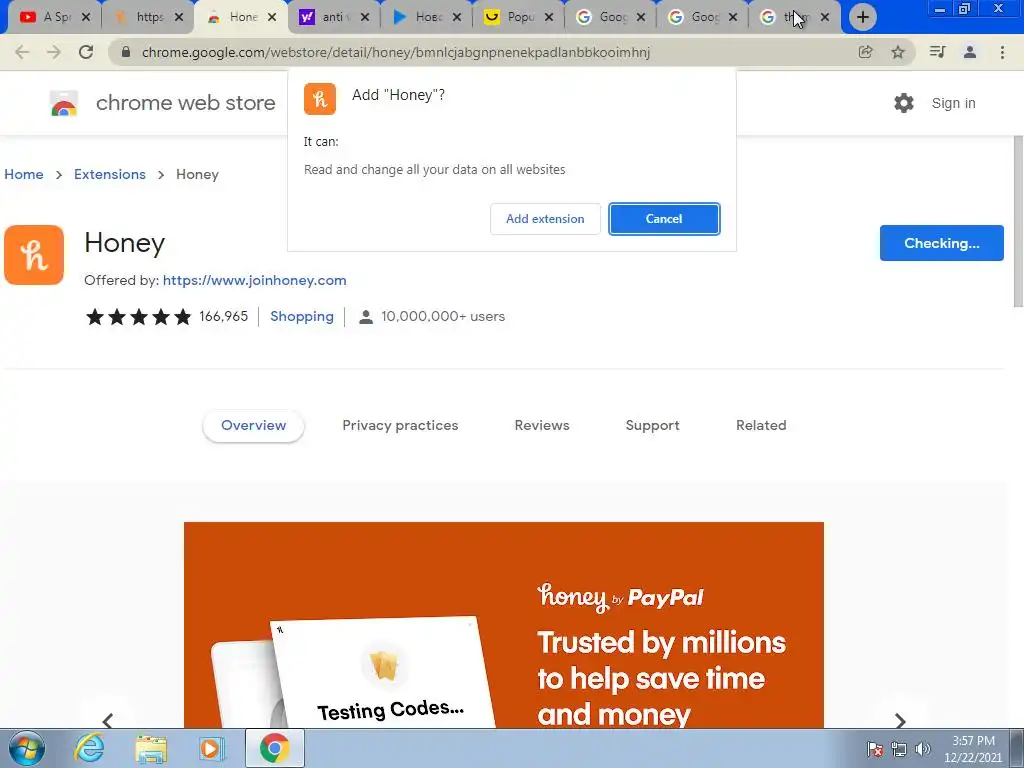Open the joinhoney.com developer link

[255, 280]
